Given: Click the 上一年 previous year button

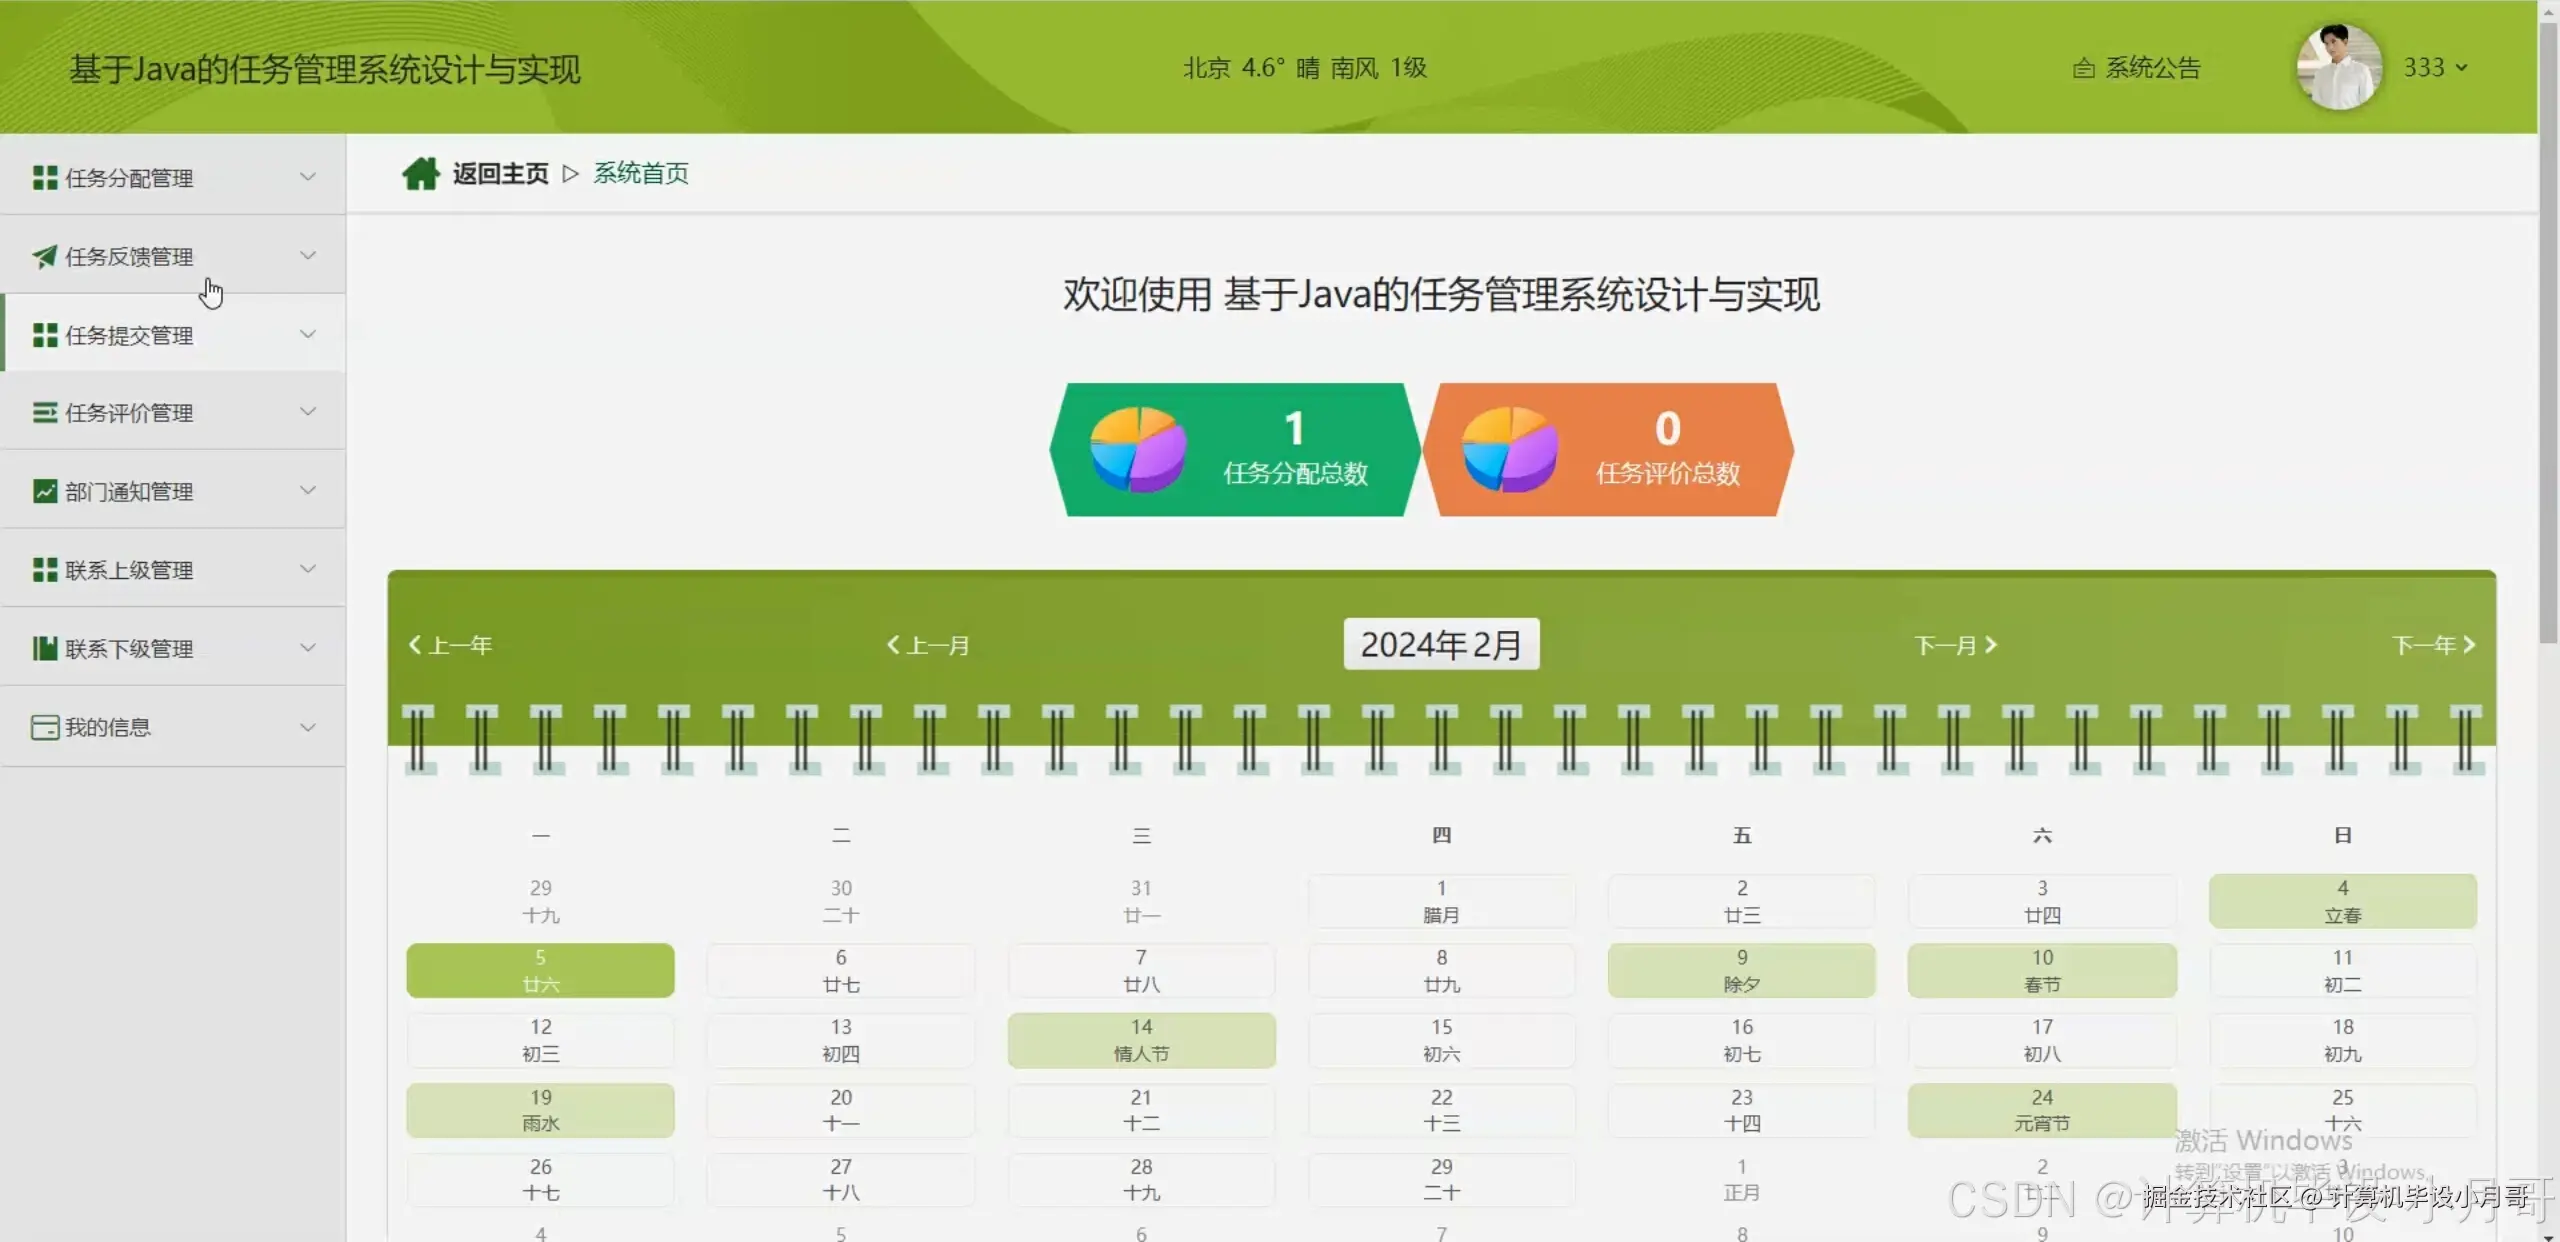Looking at the screenshot, I should coord(450,645).
